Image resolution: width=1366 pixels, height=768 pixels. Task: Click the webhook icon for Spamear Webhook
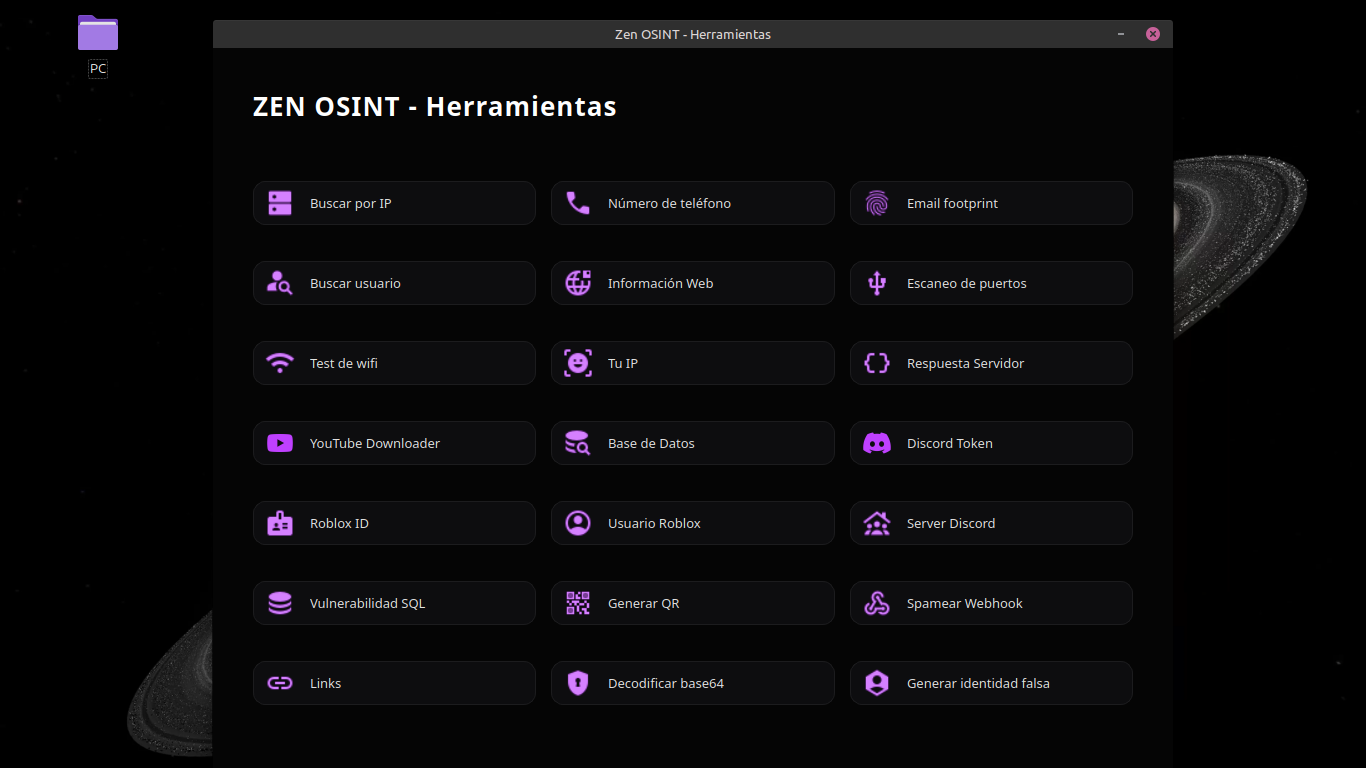pyautogui.click(x=877, y=603)
